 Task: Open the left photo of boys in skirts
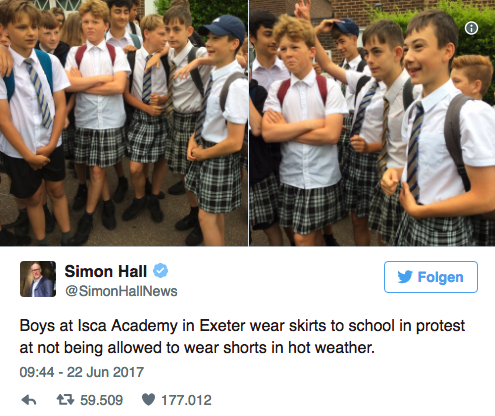click(124, 123)
